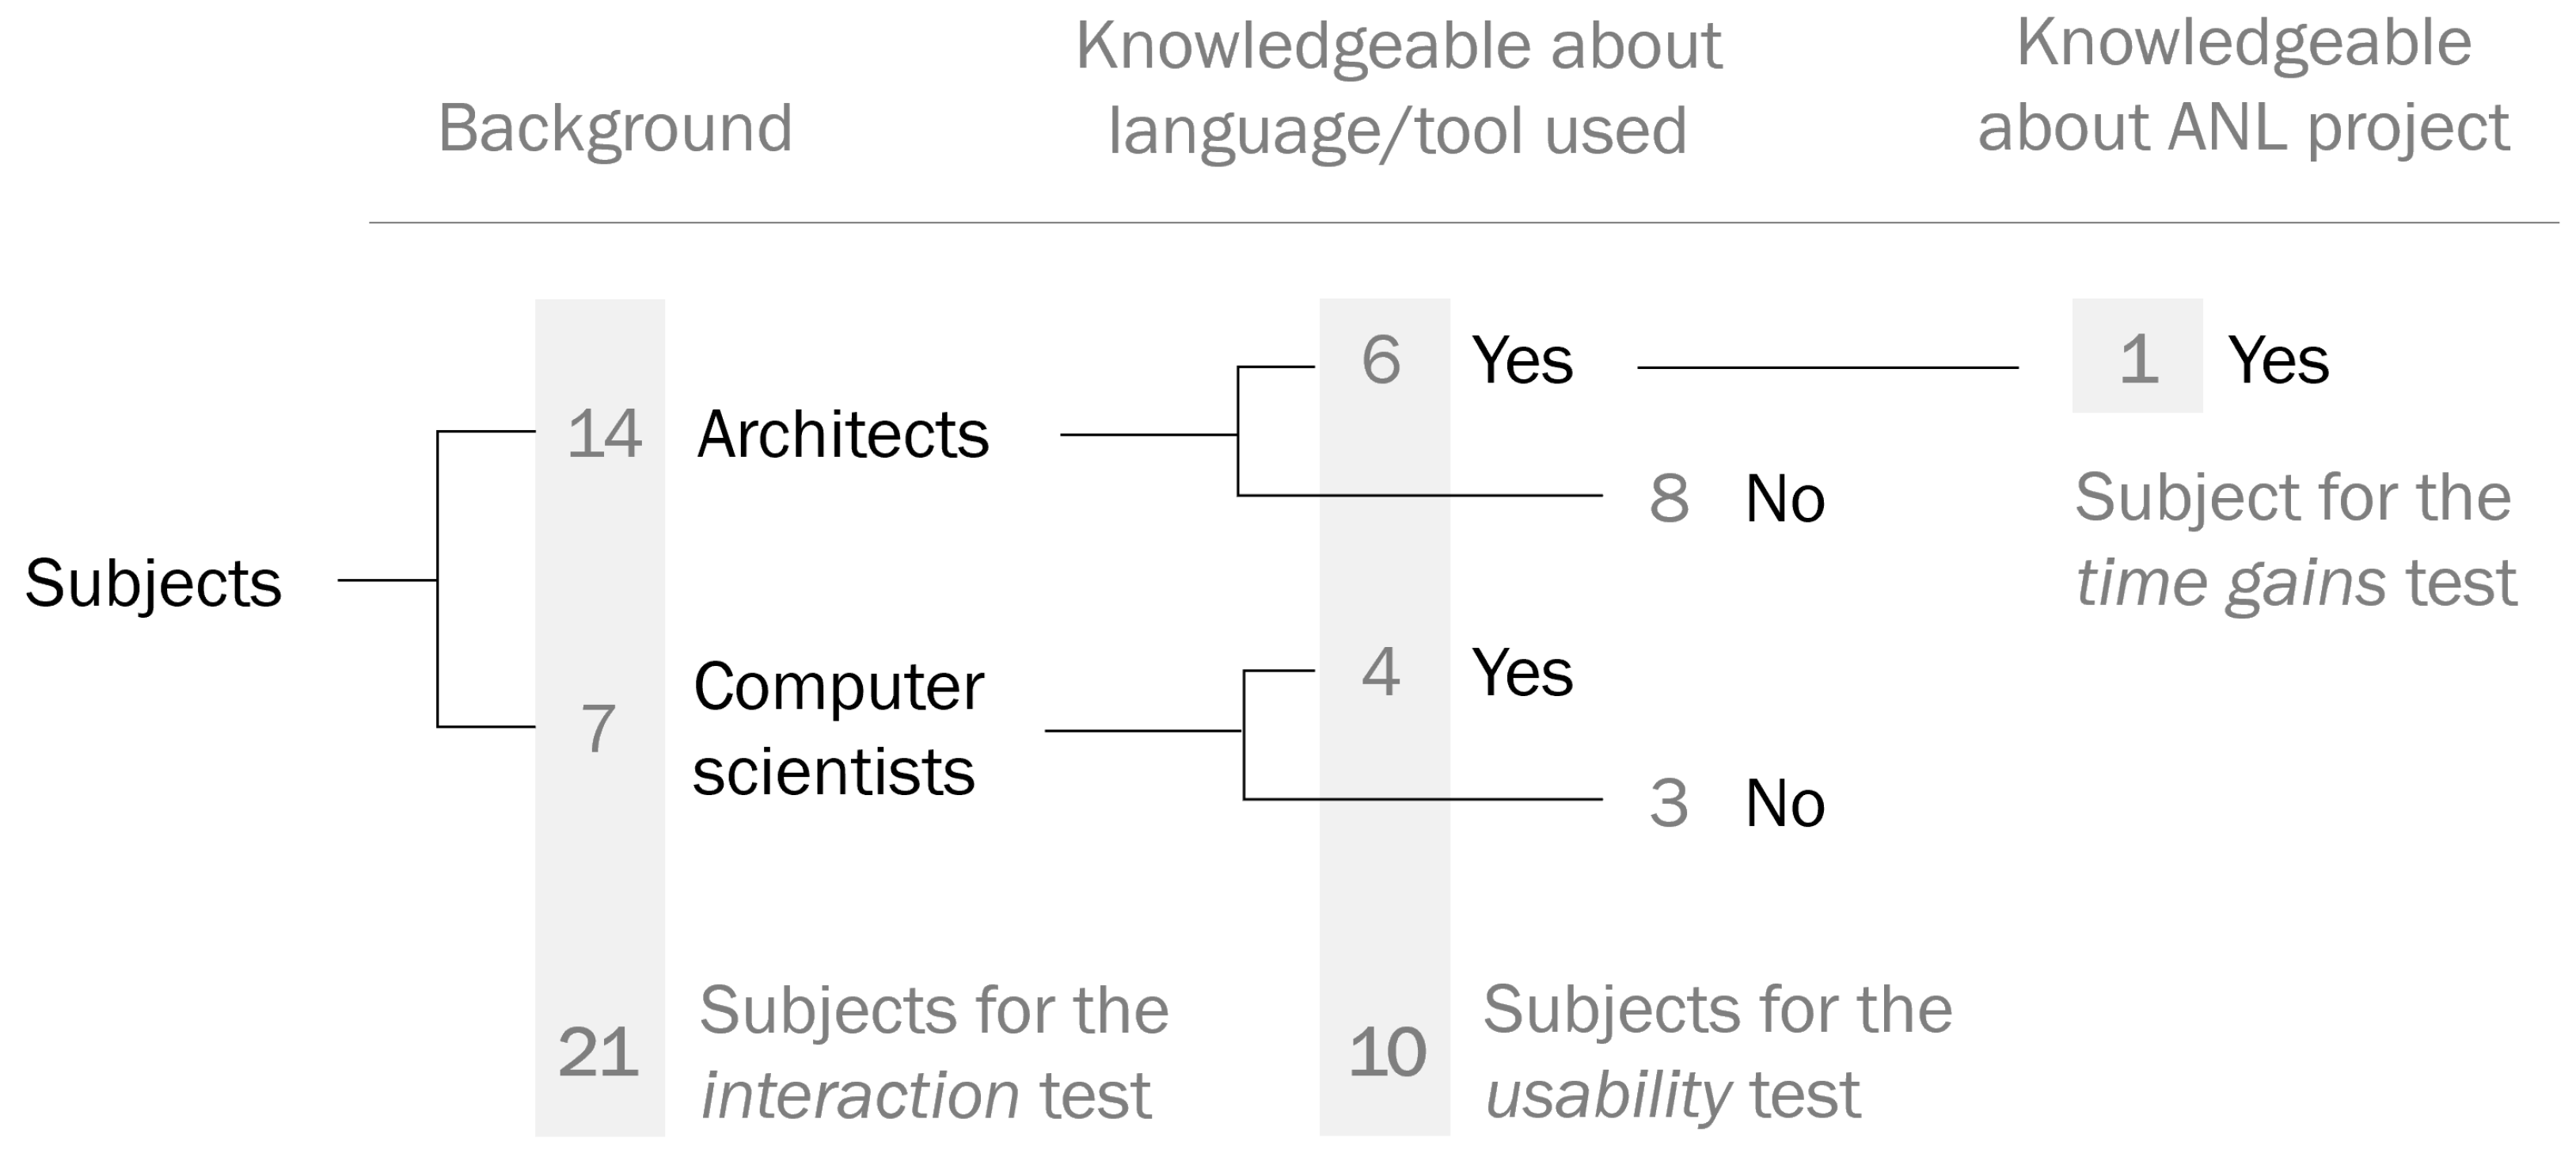This screenshot has width=2576, height=1157.
Task: Click the number 7 beside Computer scientists
Action: point(598,728)
